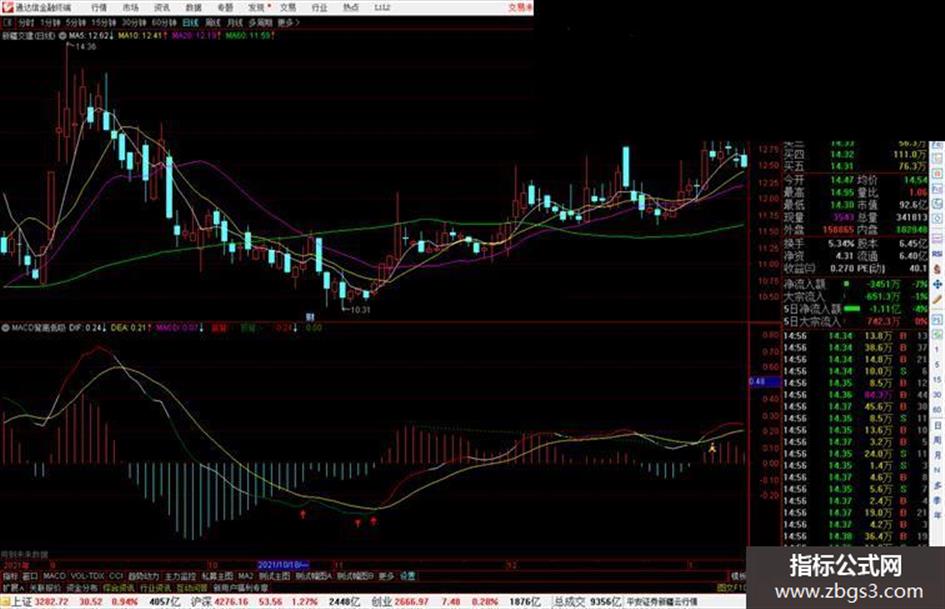Open the 行业资讯 tab

[x=155, y=587]
